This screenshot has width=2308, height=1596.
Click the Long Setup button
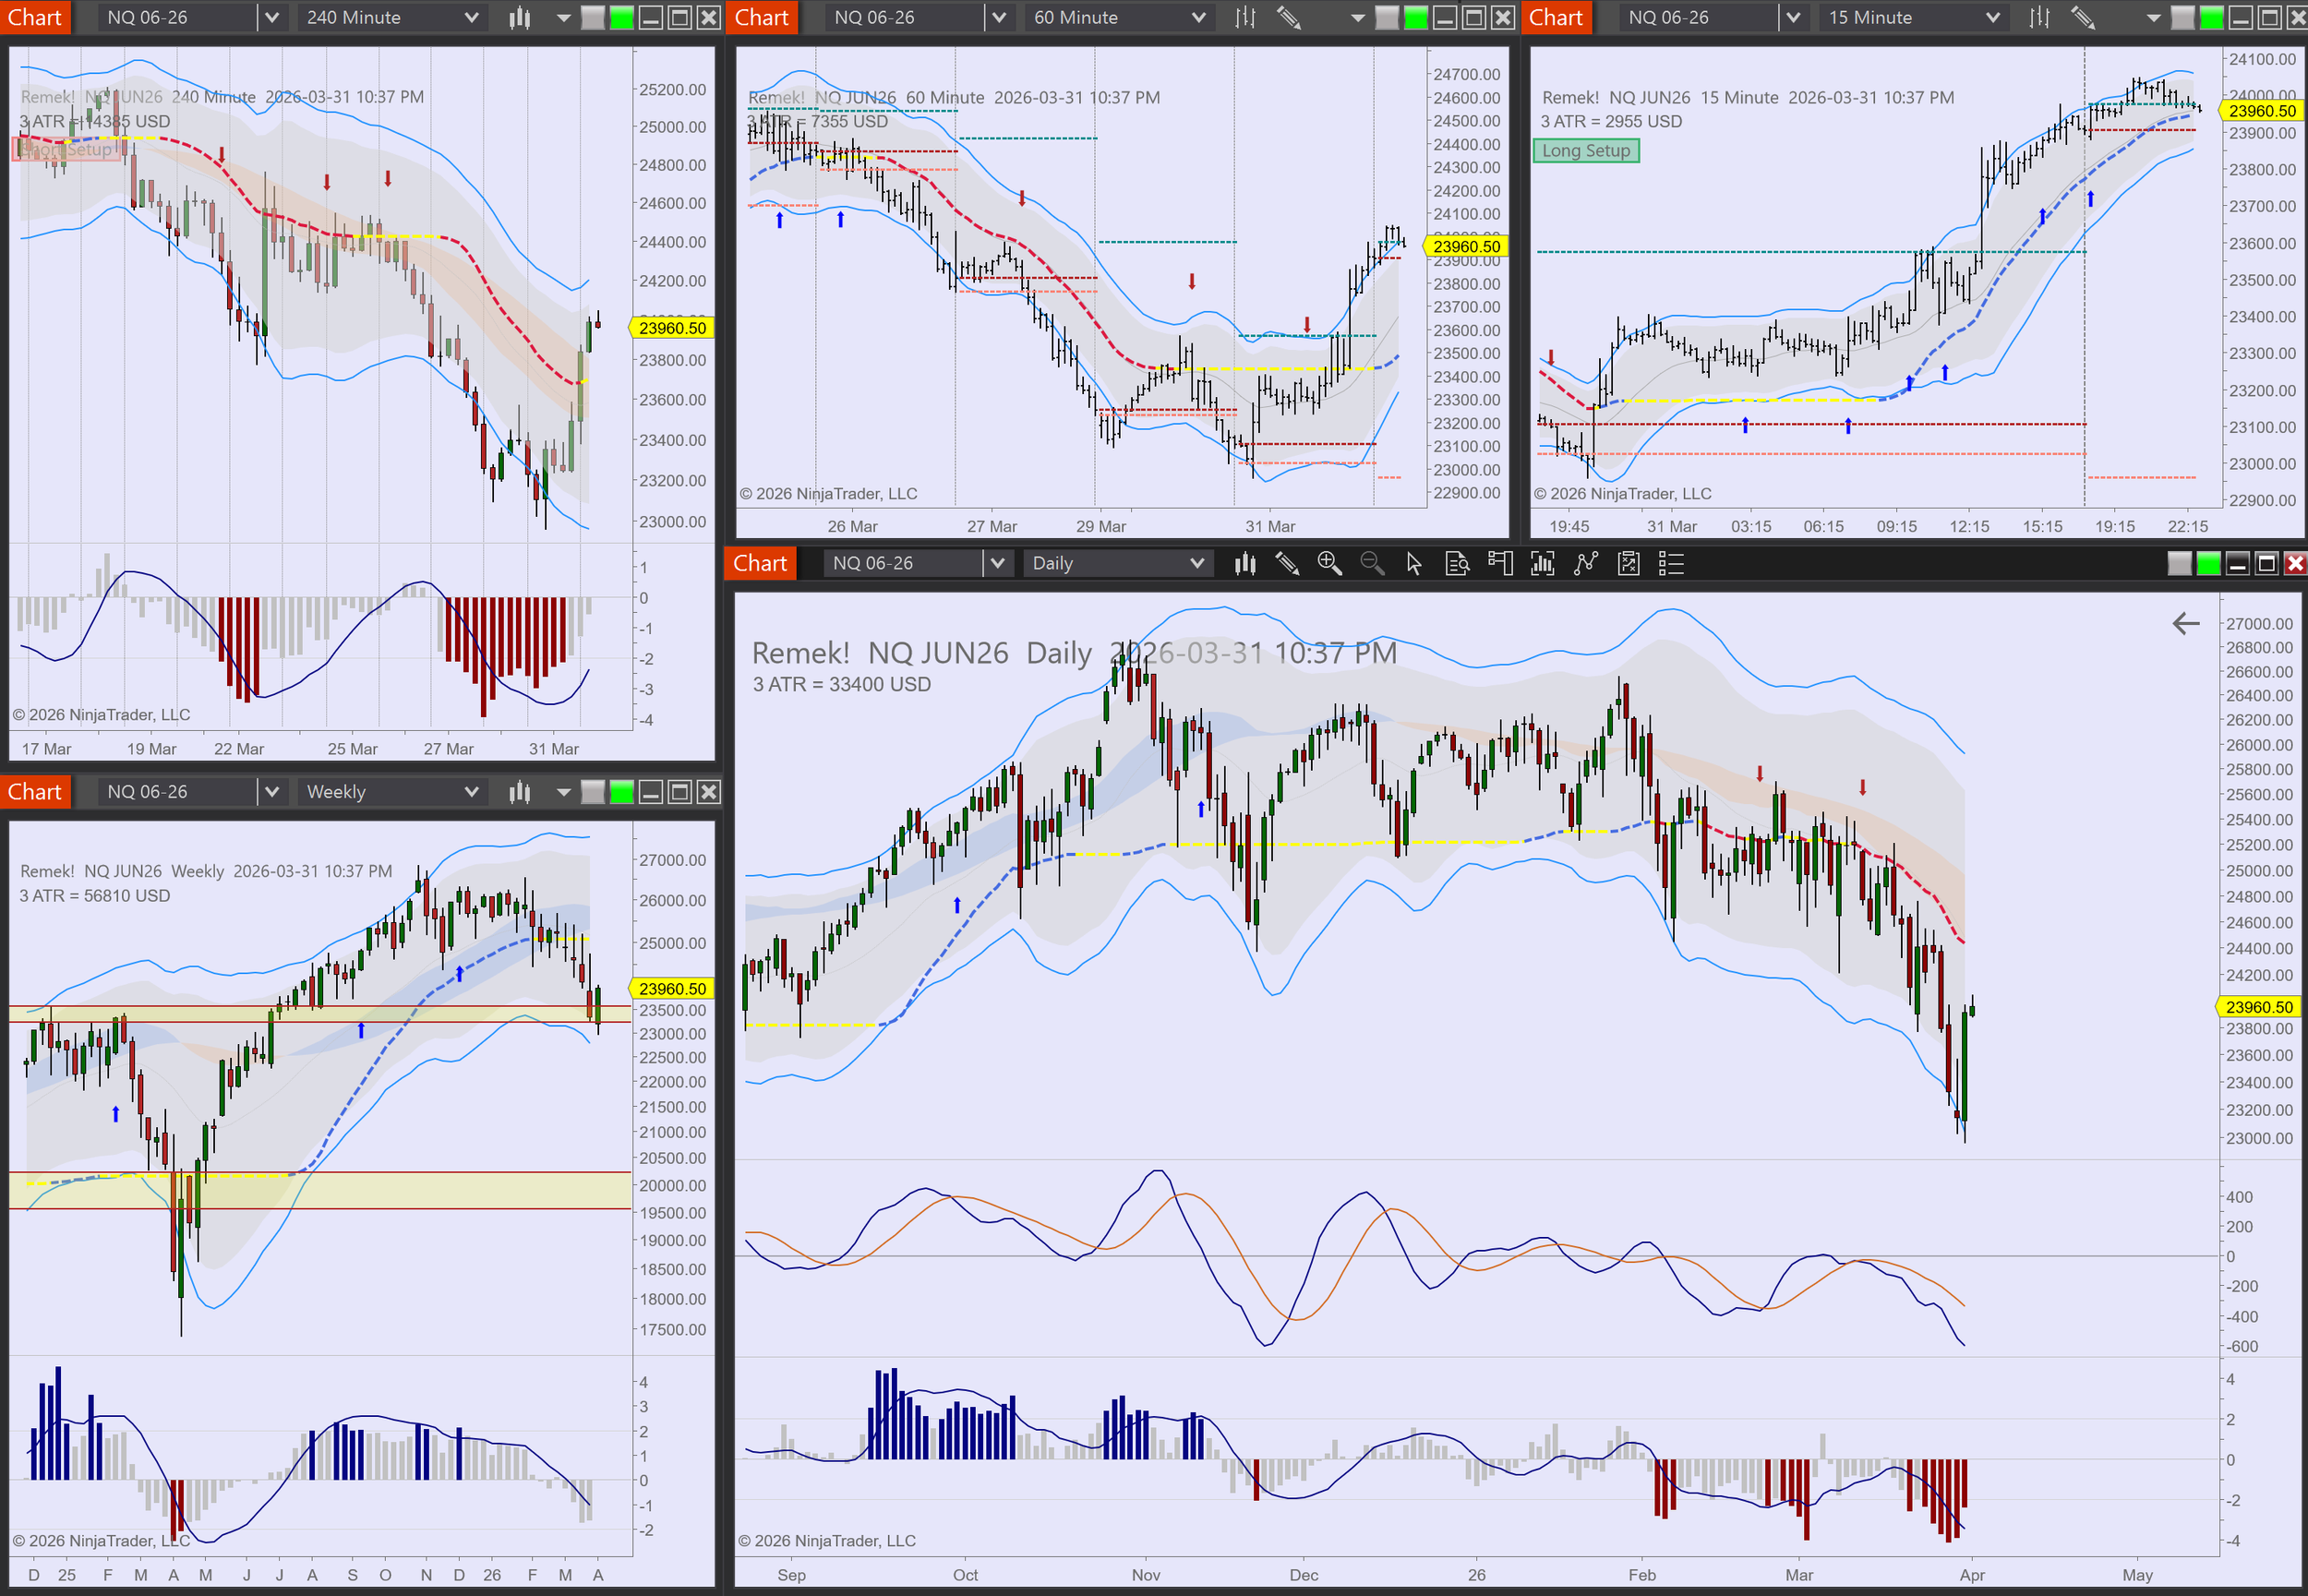point(1586,151)
